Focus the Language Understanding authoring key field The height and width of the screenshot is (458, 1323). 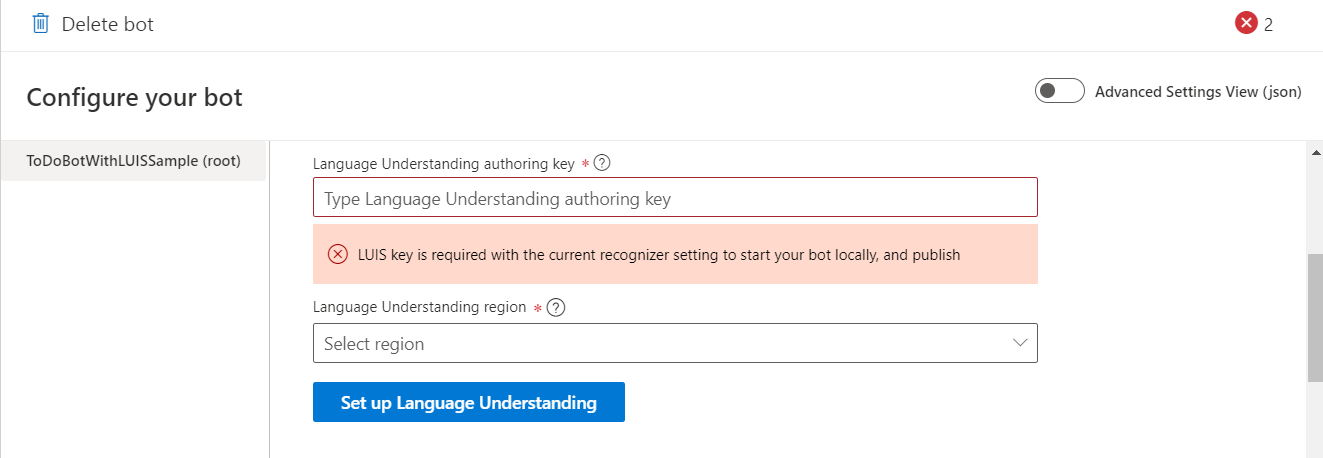click(x=675, y=198)
